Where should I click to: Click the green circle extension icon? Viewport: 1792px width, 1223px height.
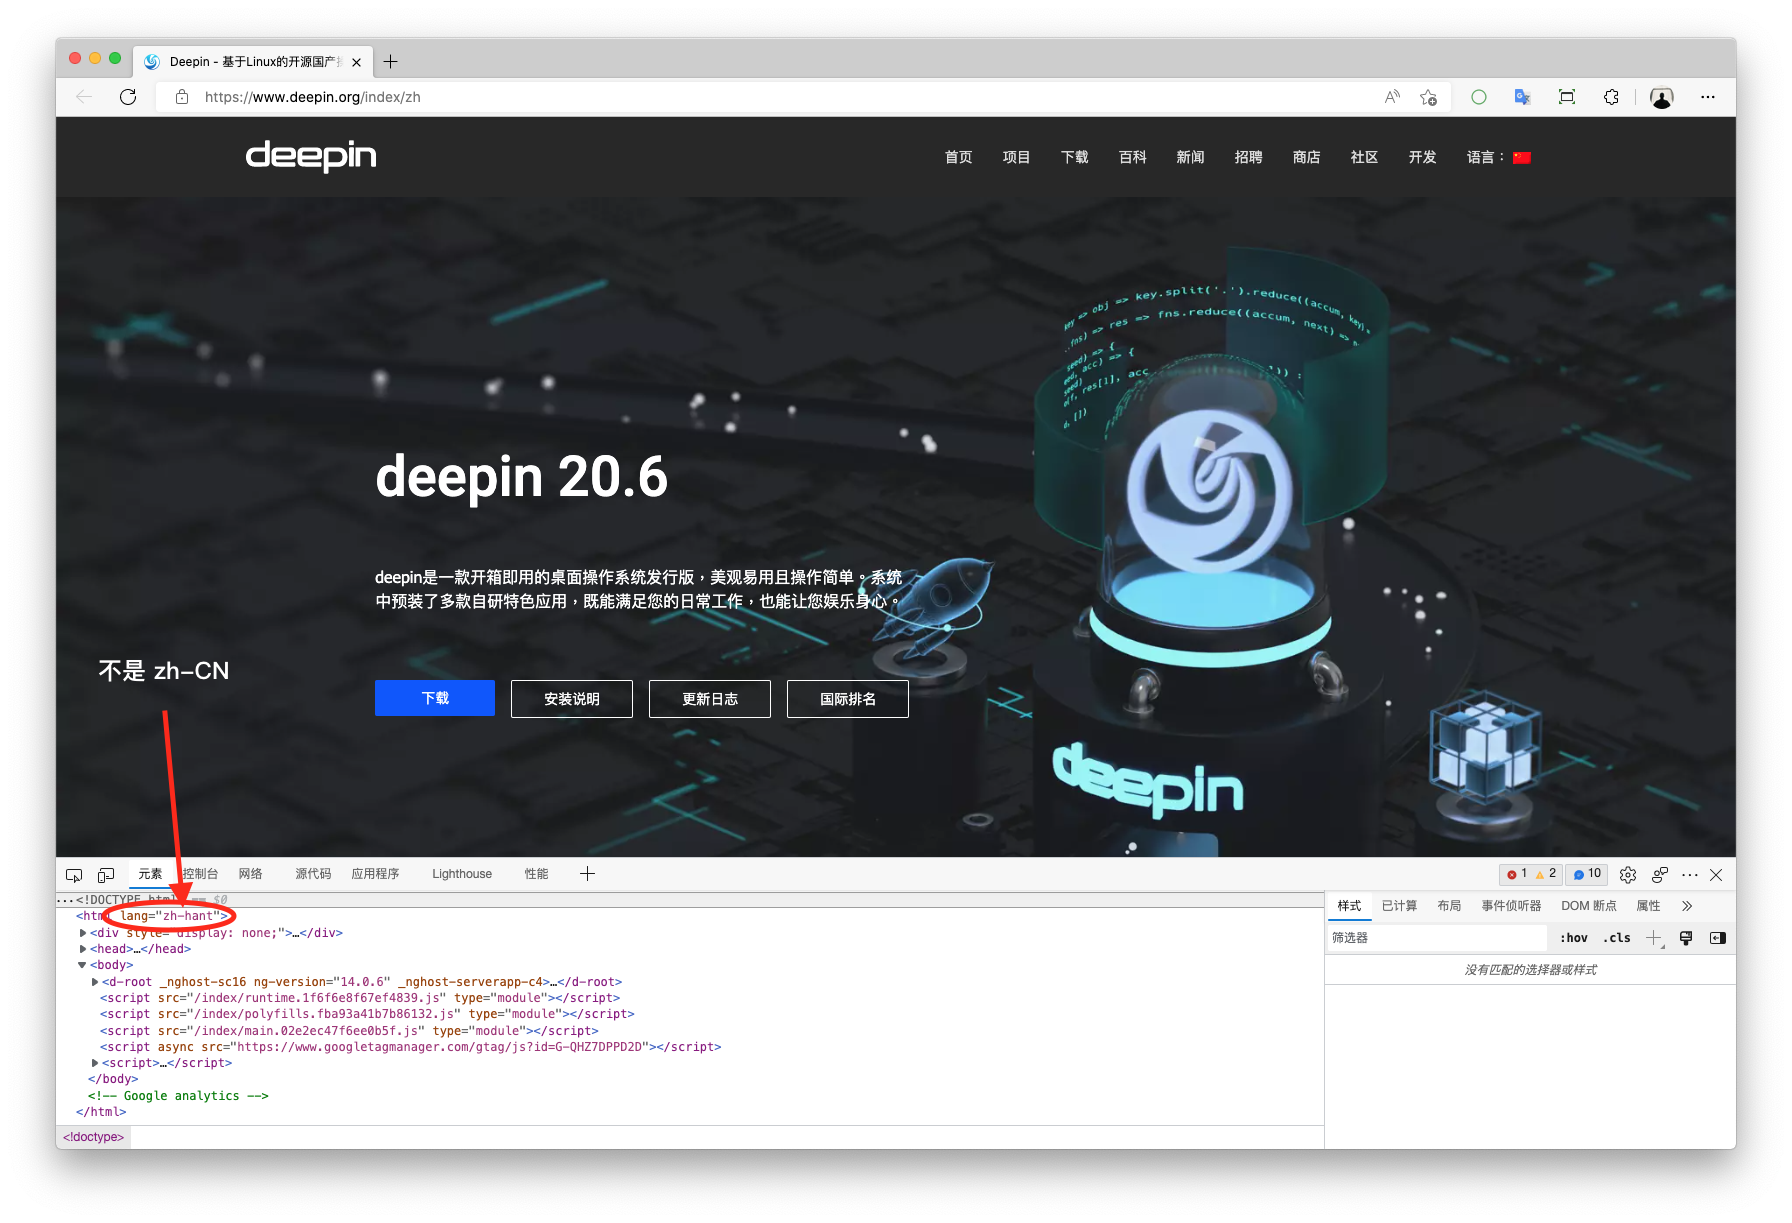pos(1479,97)
